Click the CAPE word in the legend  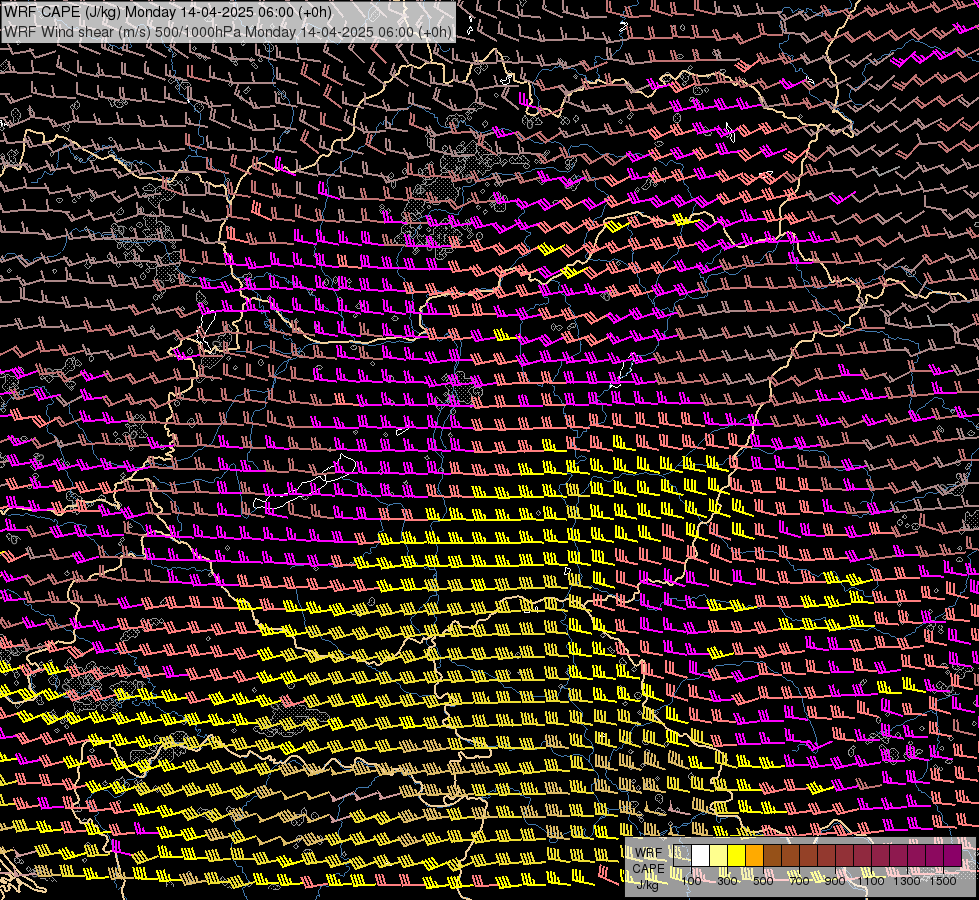pos(648,869)
